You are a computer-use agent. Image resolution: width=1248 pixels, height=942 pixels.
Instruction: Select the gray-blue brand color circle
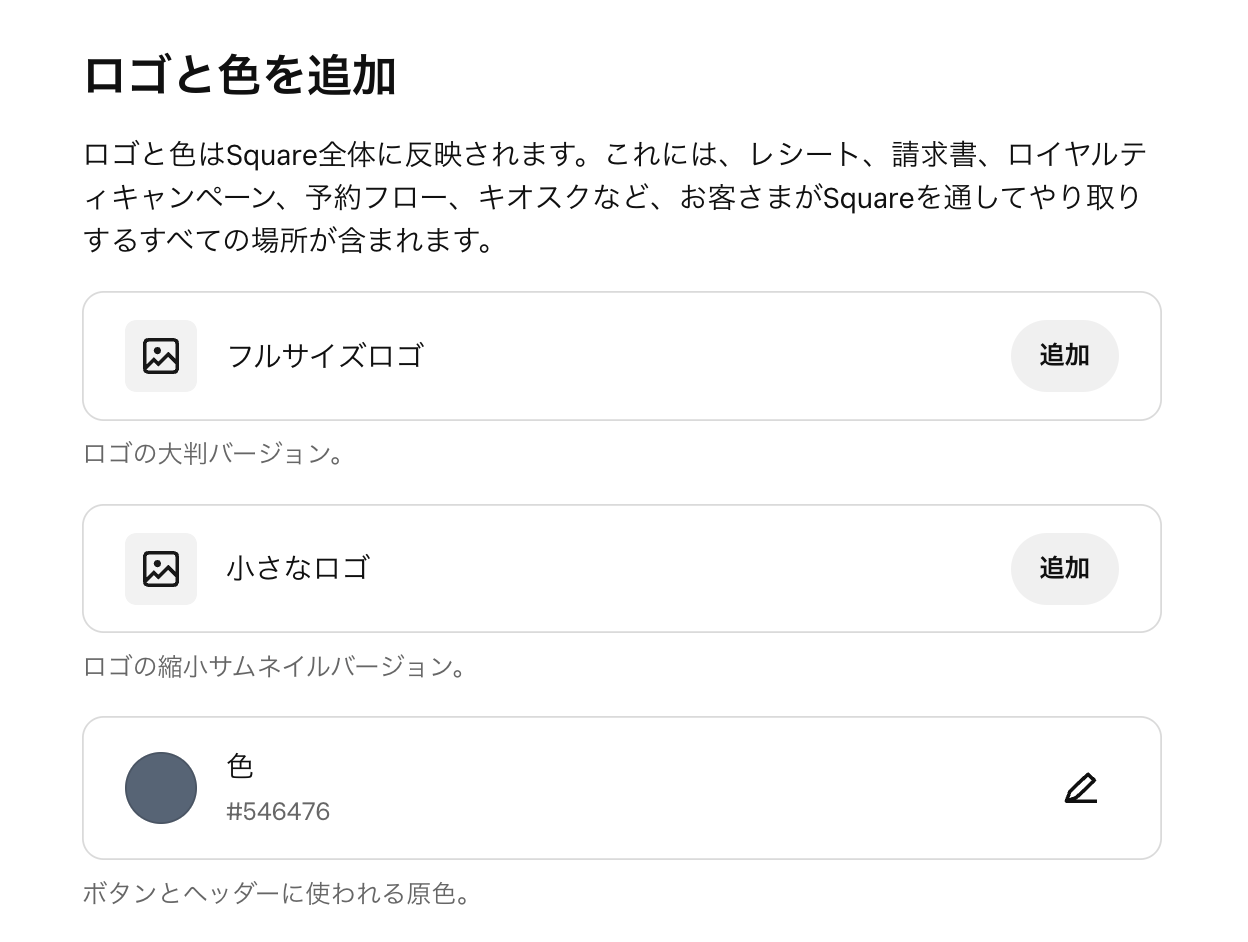click(160, 788)
